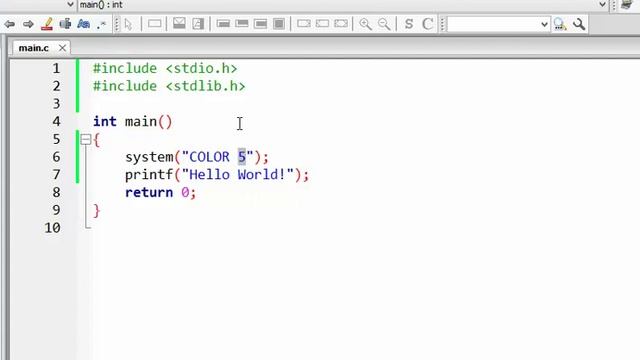This screenshot has height=360, width=640.
Task: Toggle the regular expression '.*' icon
Action: [102, 24]
